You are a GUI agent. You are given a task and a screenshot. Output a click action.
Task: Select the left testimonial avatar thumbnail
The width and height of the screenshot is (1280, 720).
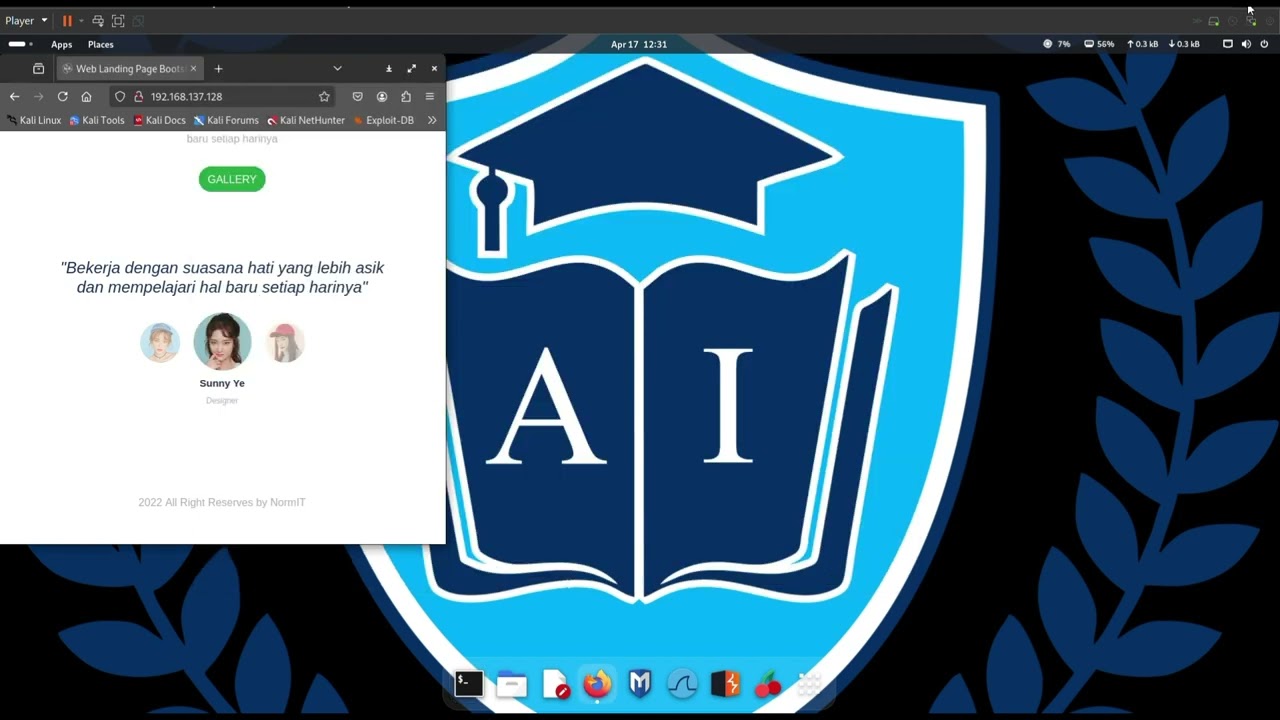[160, 343]
